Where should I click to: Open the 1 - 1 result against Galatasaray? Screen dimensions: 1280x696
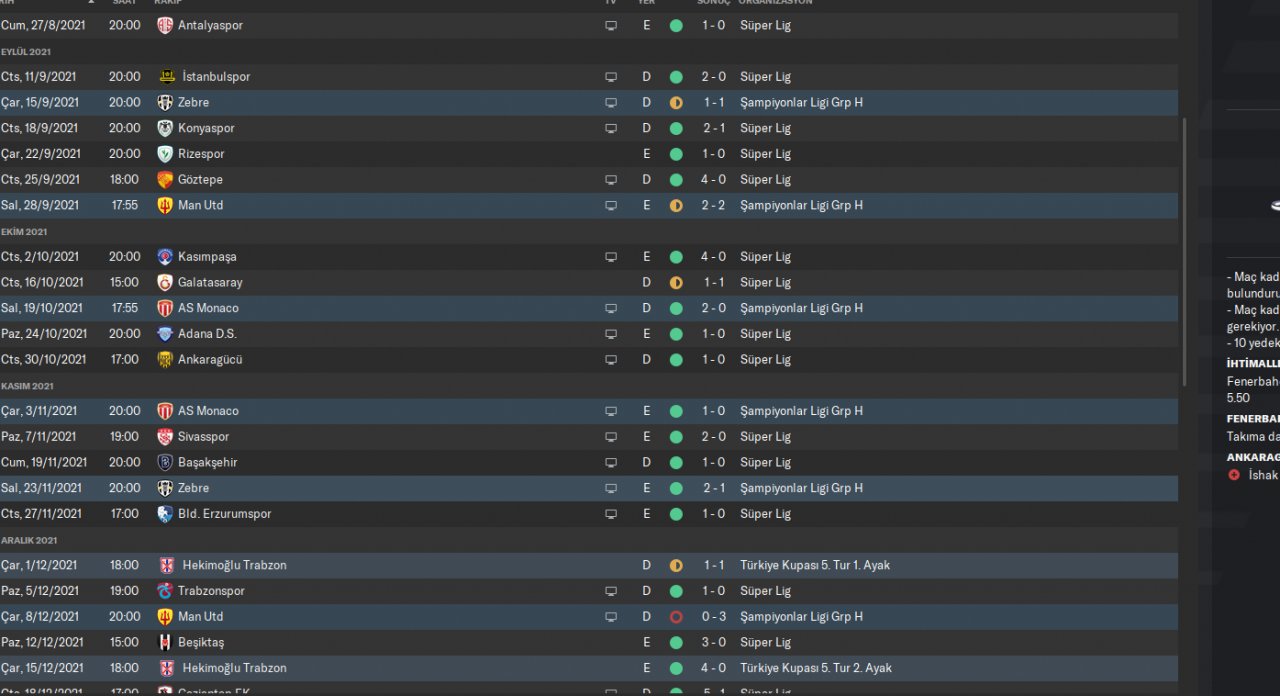(x=713, y=283)
